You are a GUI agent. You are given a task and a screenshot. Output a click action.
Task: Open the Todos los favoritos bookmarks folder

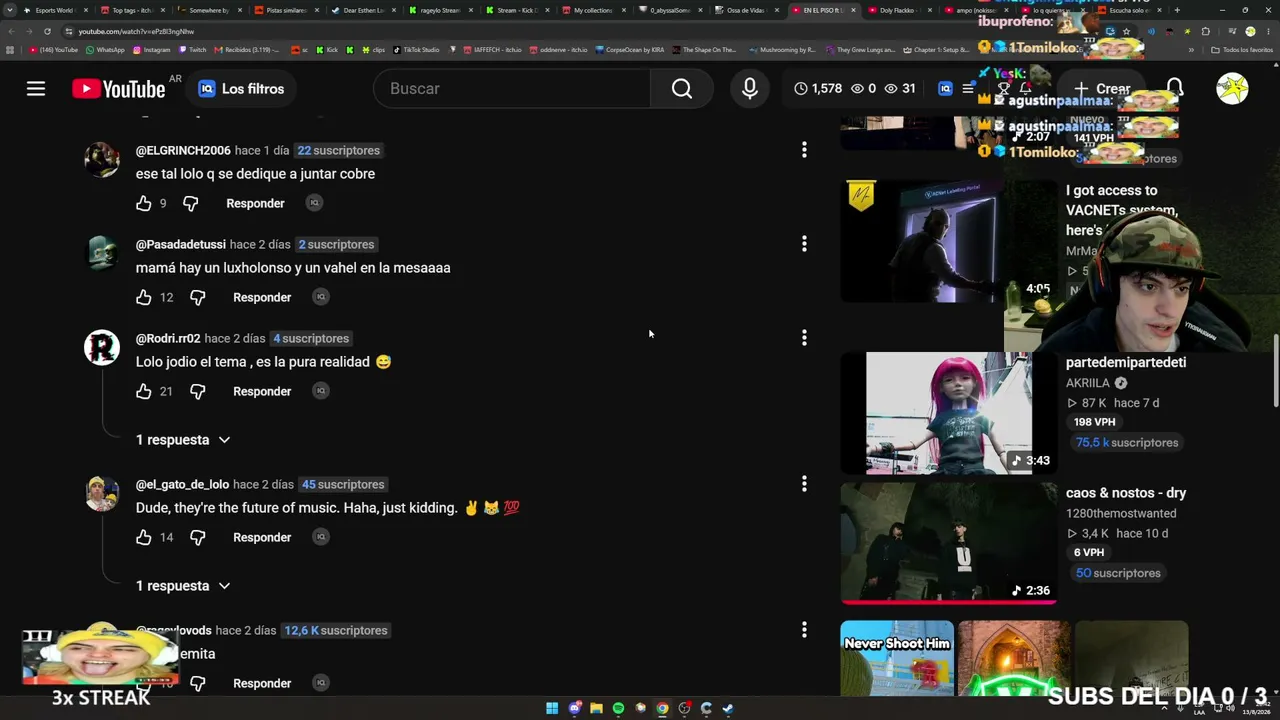pyautogui.click(x=1242, y=50)
